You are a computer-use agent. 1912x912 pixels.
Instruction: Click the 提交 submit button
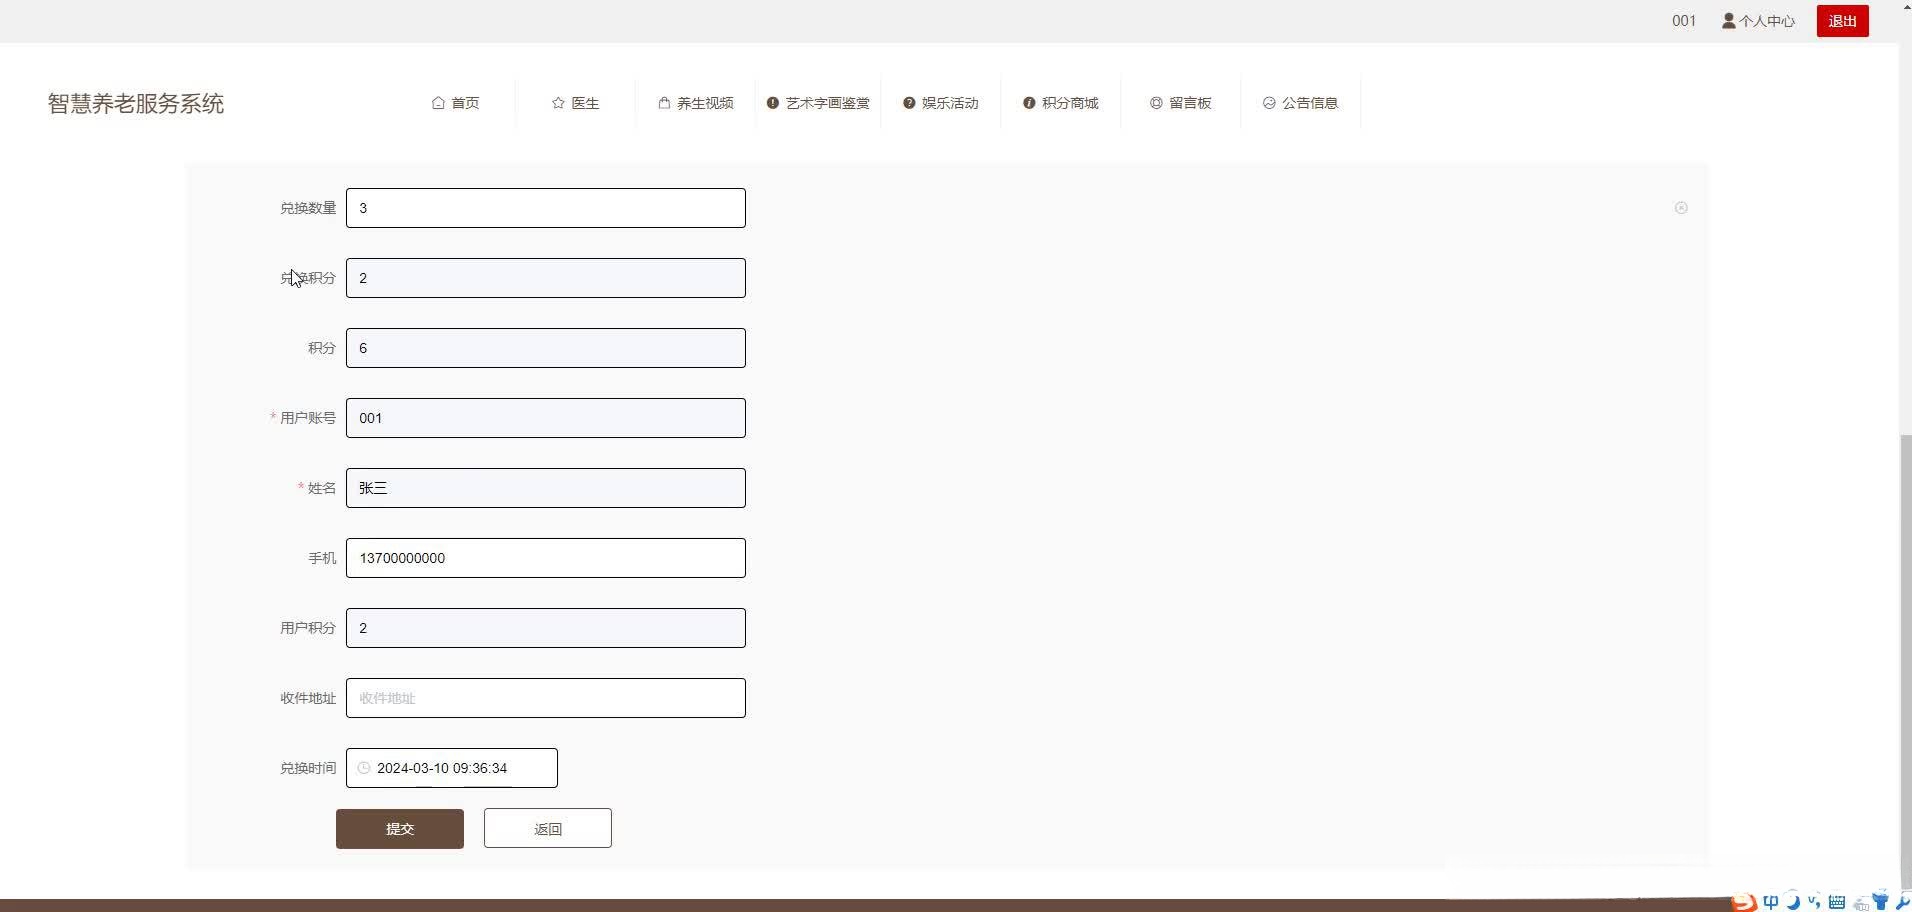click(398, 828)
